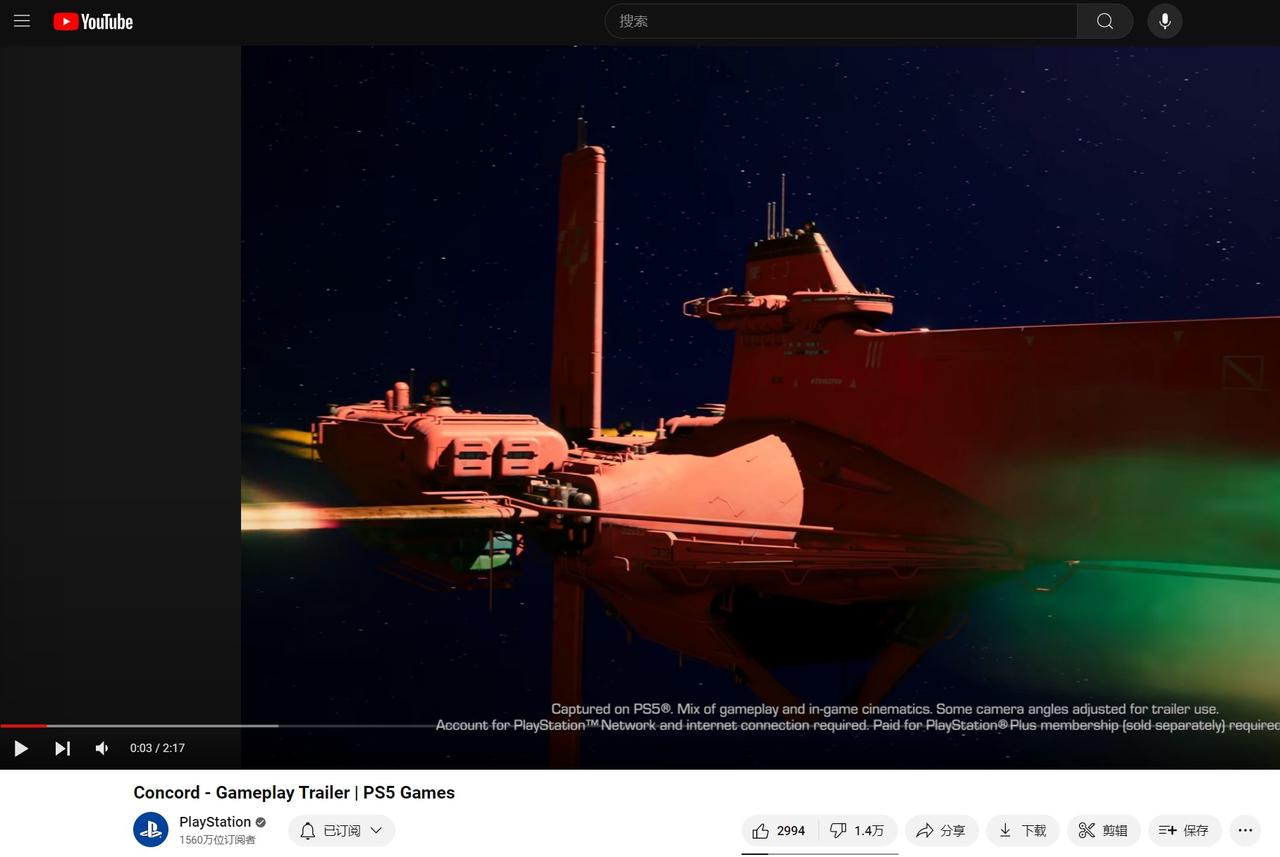The height and width of the screenshot is (857, 1280).
Task: Click the video frame showing red spaceship
Action: point(760,400)
